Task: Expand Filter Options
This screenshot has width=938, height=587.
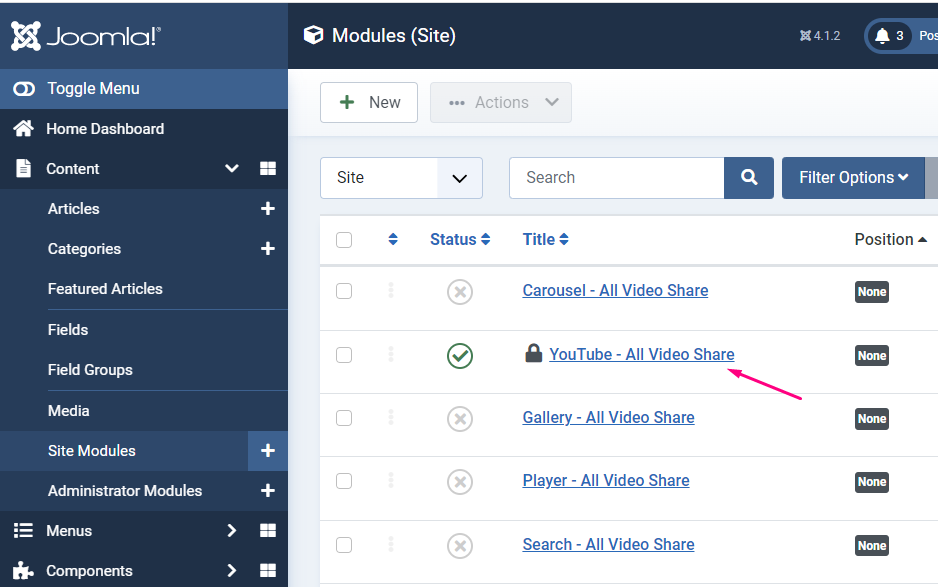Action: 853,178
